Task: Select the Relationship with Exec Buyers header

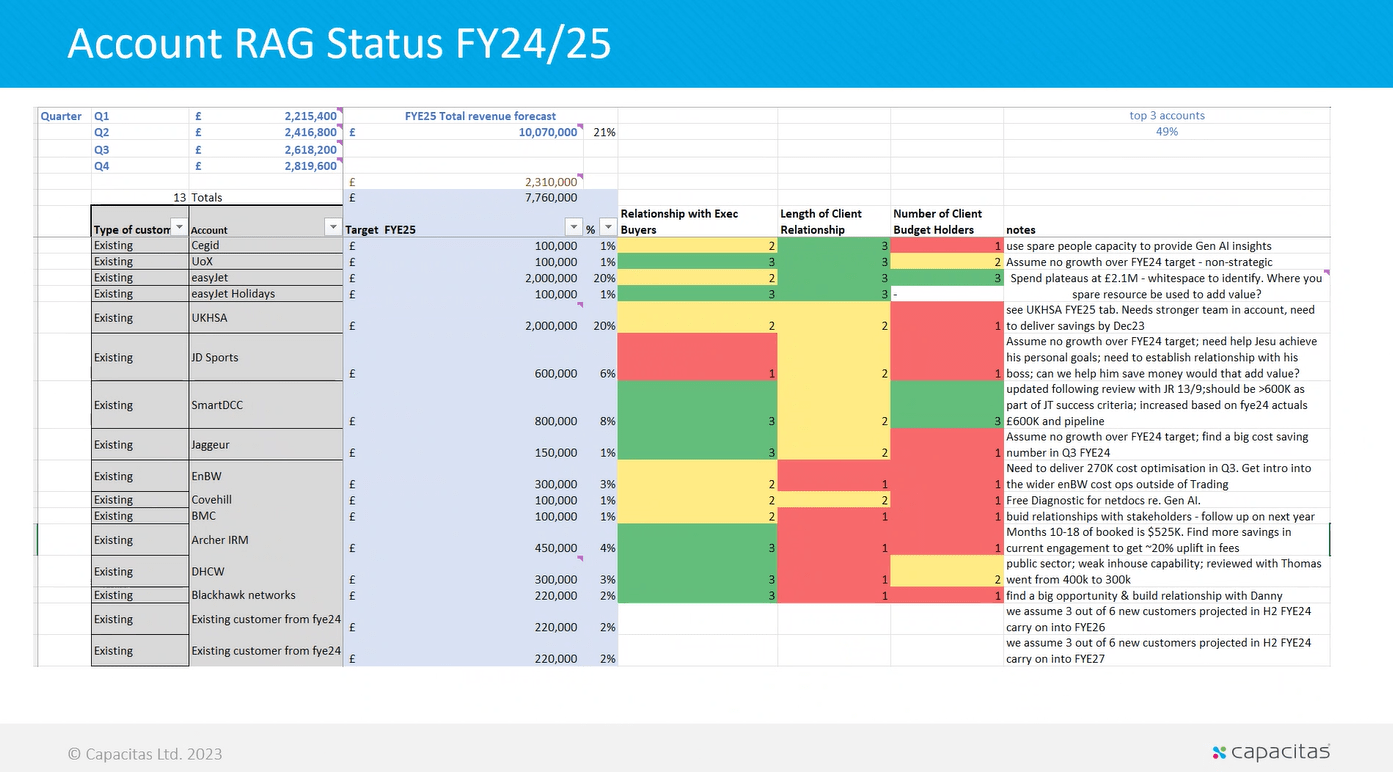Action: click(698, 221)
